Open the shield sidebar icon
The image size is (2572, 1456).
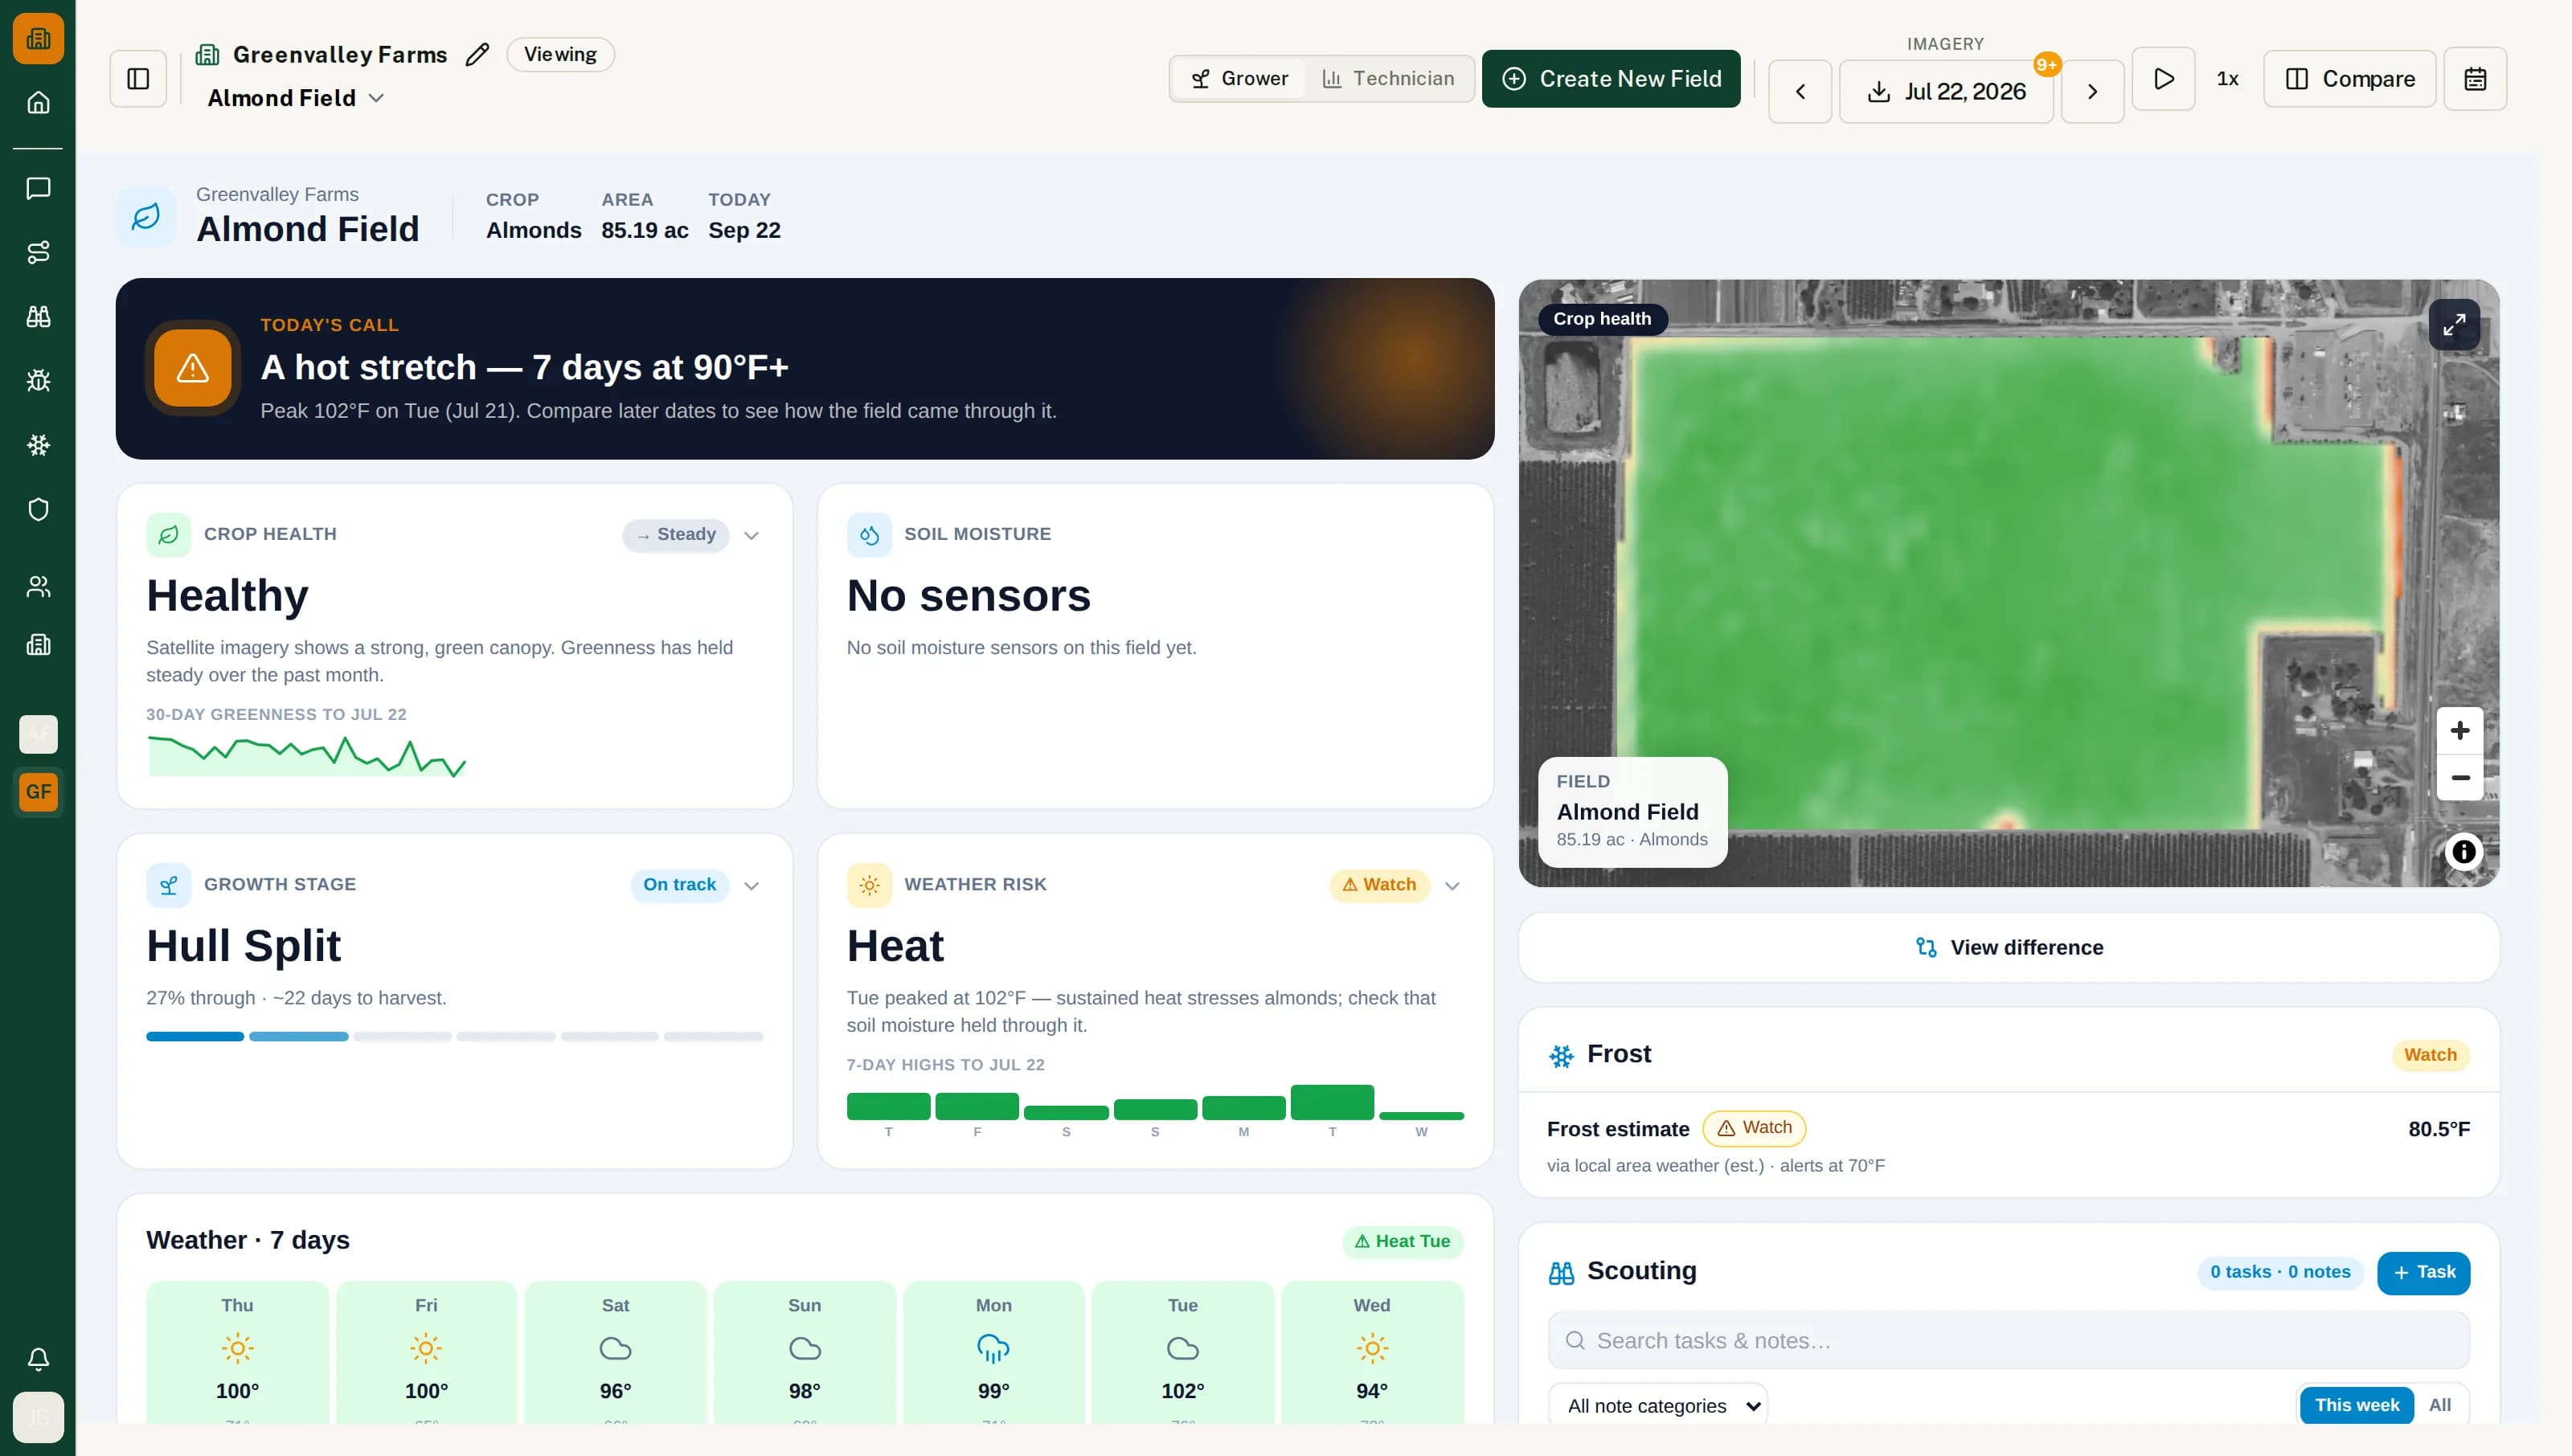point(38,509)
